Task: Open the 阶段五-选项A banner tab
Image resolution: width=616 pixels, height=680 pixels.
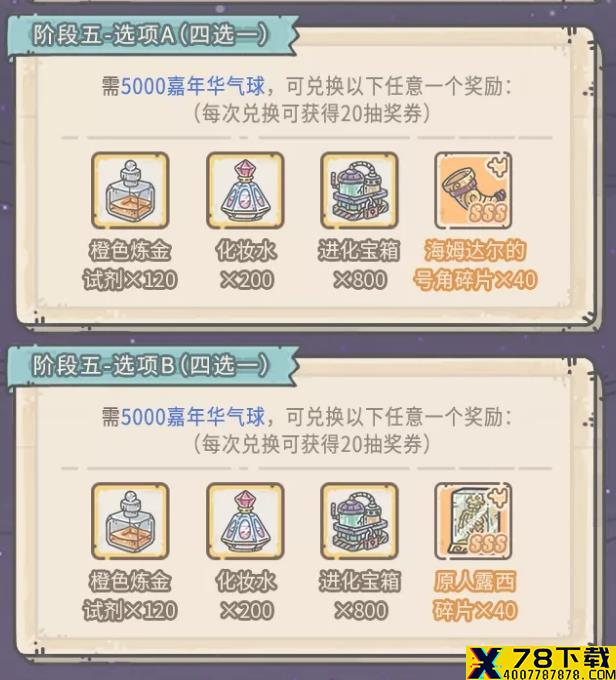Action: [152, 36]
